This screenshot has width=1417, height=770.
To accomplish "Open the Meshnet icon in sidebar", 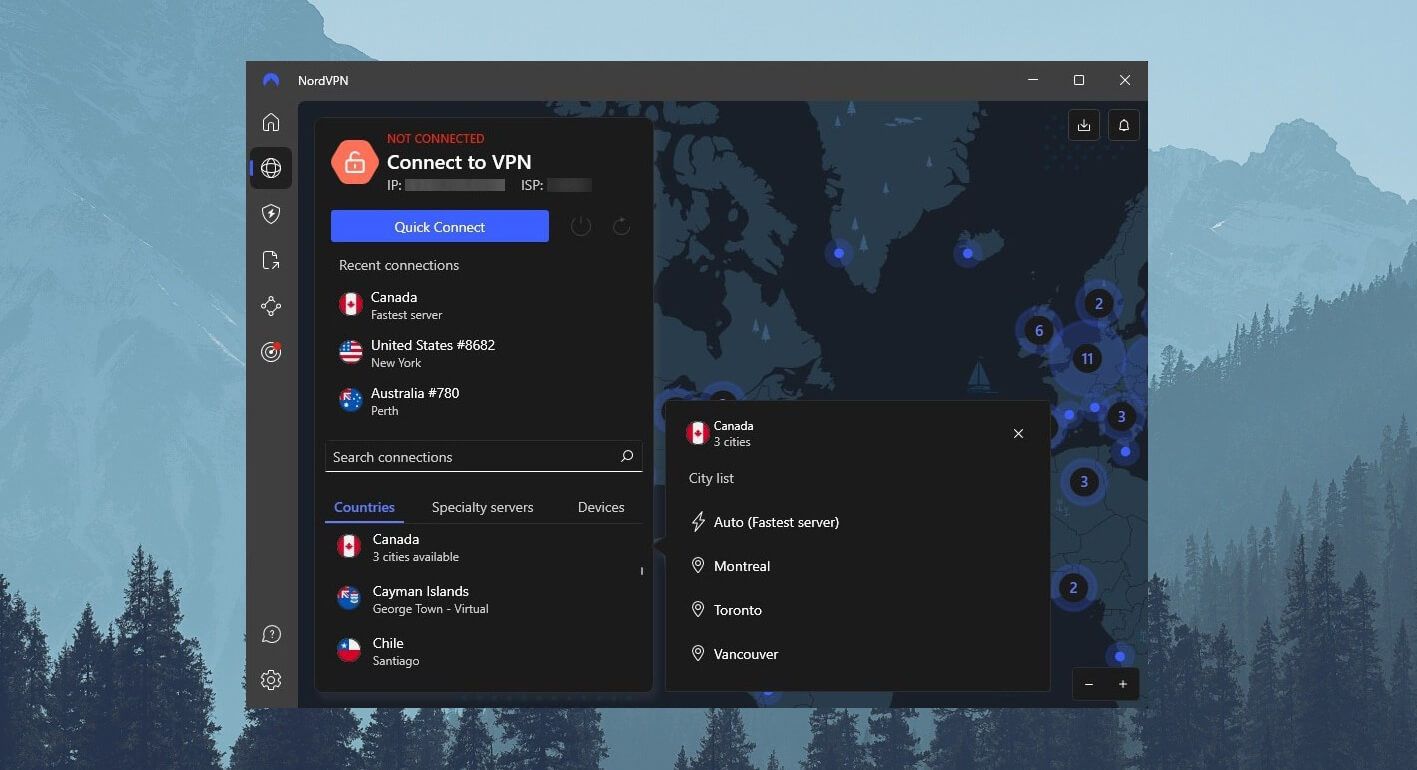I will [271, 306].
